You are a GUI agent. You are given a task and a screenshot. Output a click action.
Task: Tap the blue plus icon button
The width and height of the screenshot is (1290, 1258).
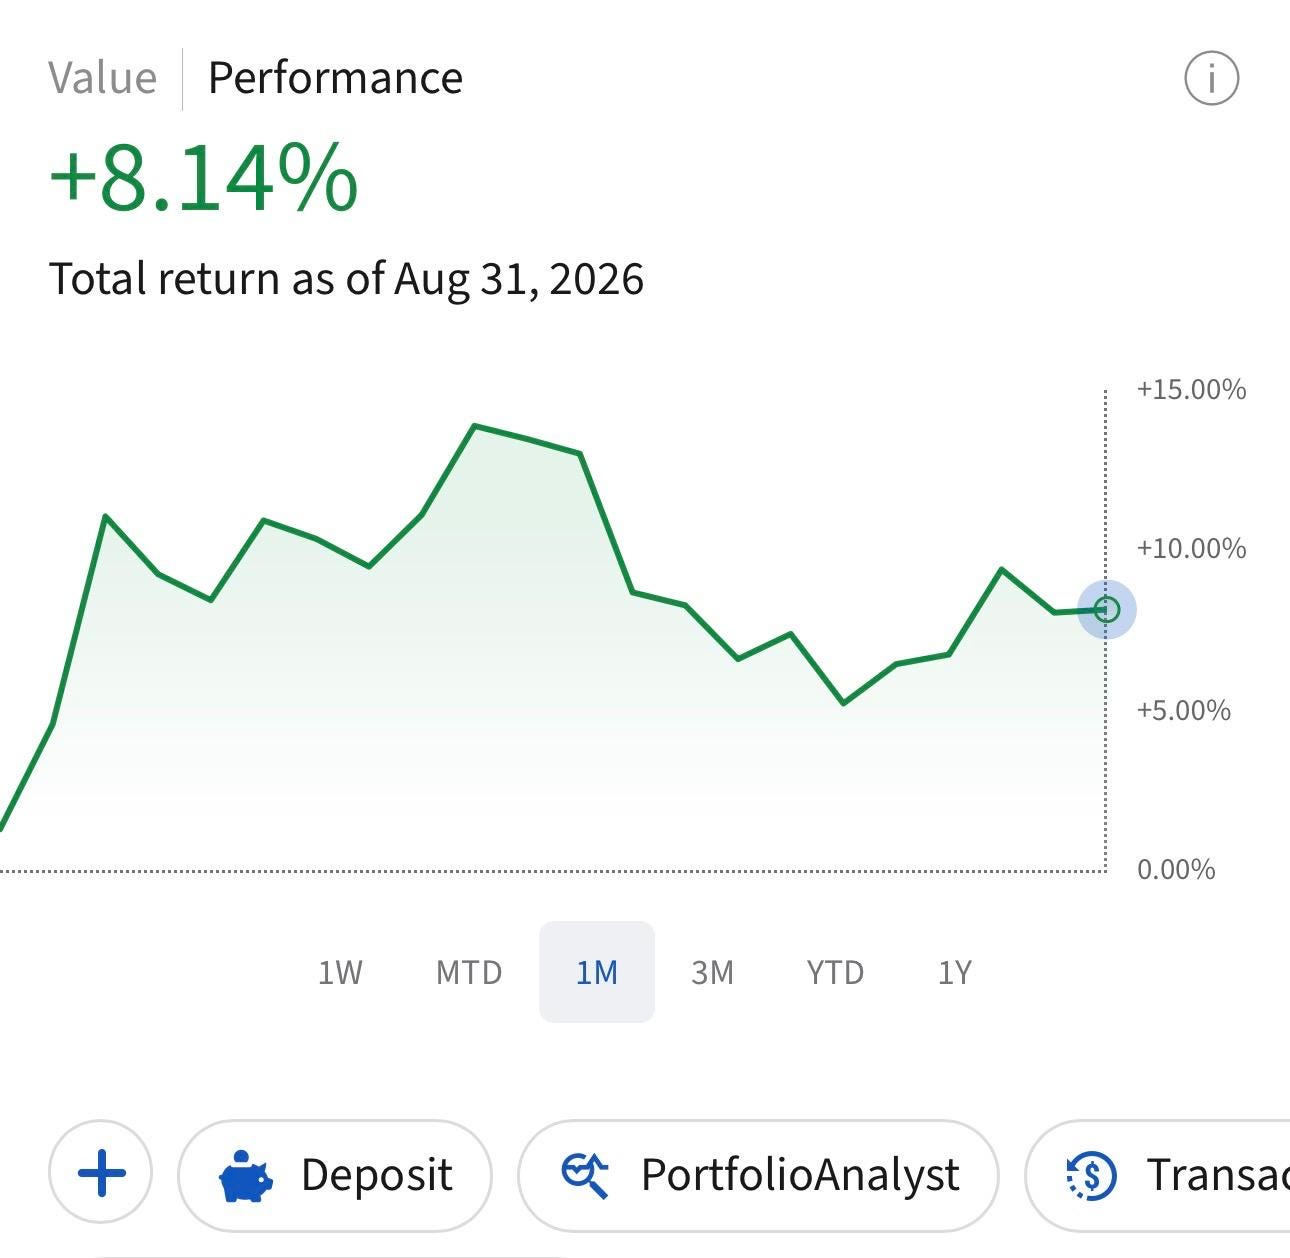pos(101,1173)
